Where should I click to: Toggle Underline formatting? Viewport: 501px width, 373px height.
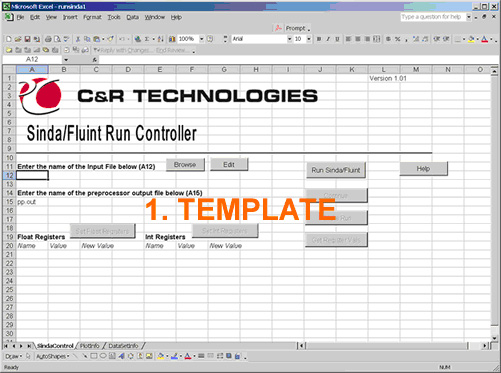337,39
